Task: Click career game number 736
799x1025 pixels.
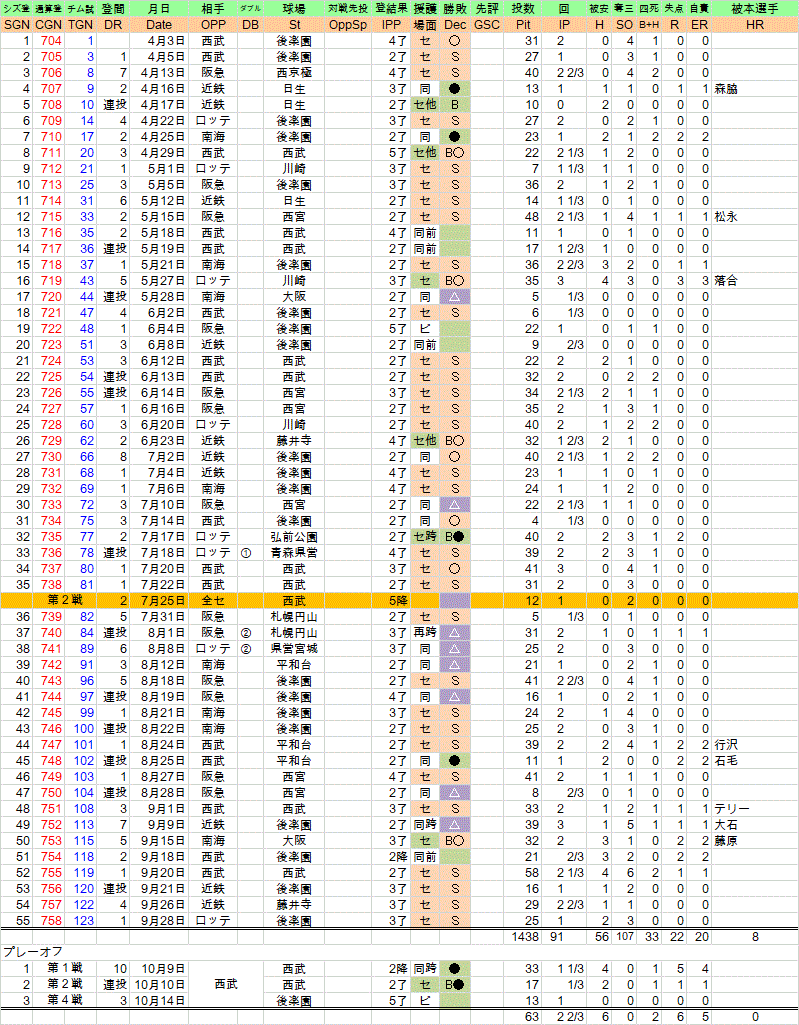Action: tap(51, 552)
